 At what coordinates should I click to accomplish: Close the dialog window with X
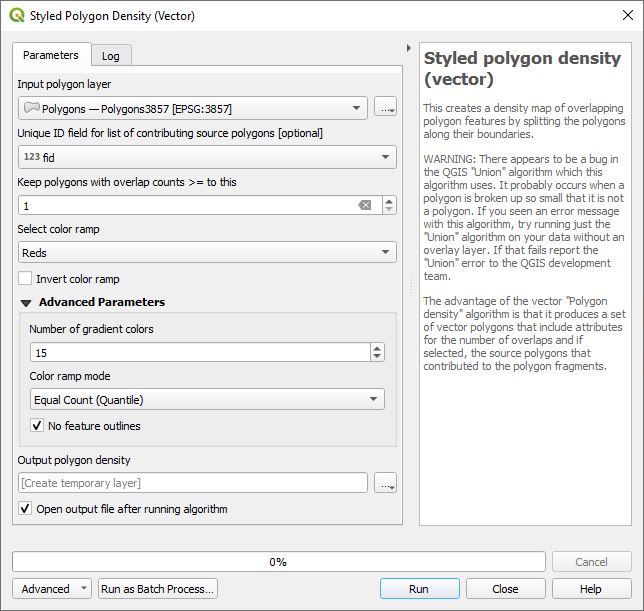pyautogui.click(x=628, y=15)
